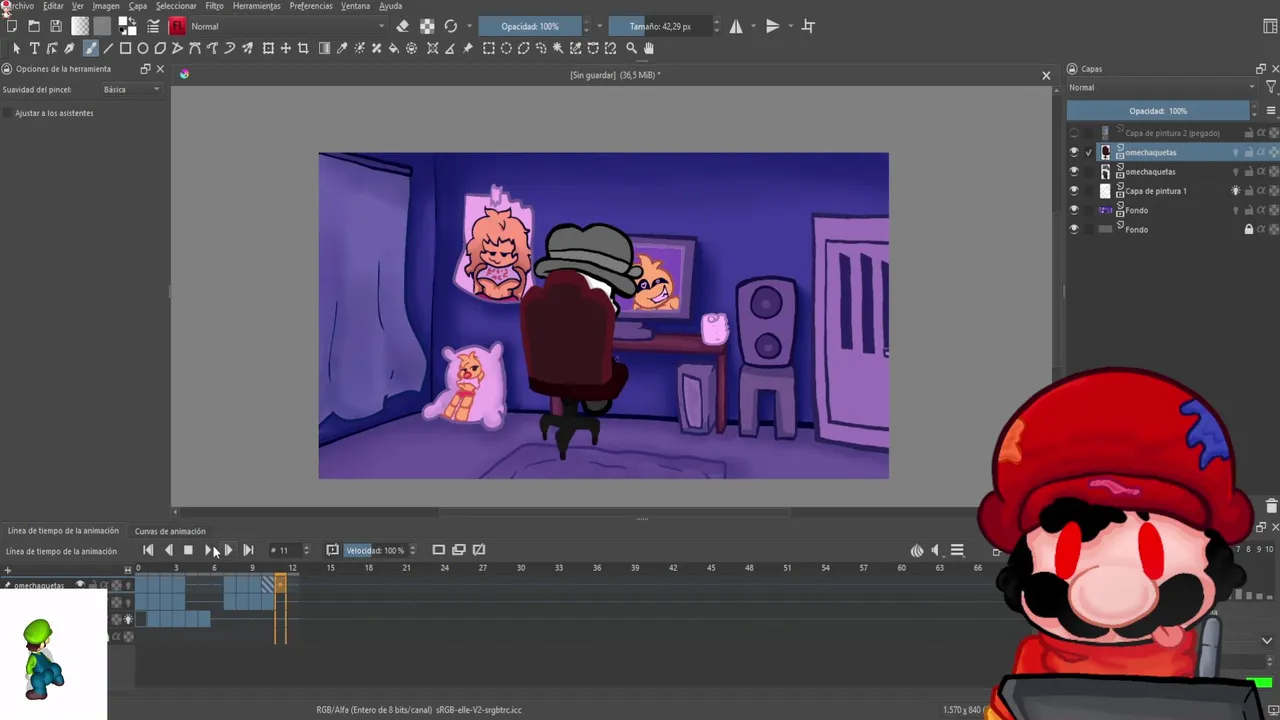
Task: Unlock the bottom Fondo layer
Action: pos(1248,229)
